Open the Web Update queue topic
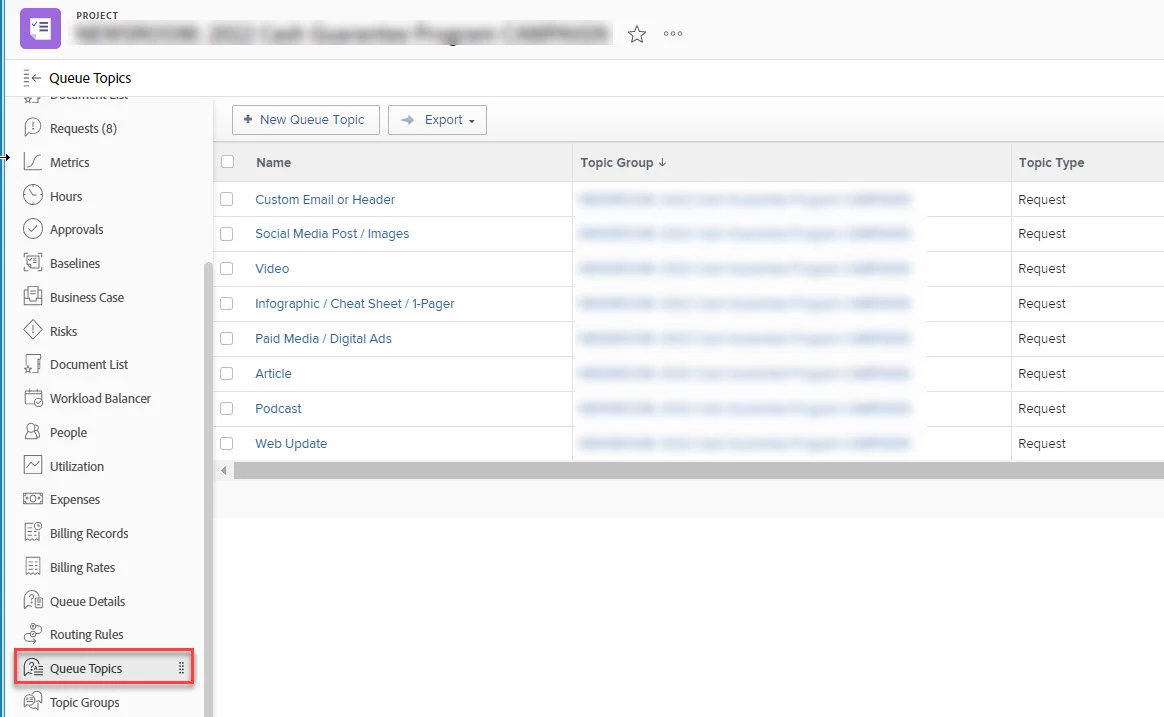Screen dimensions: 1164x717 pos(291,444)
